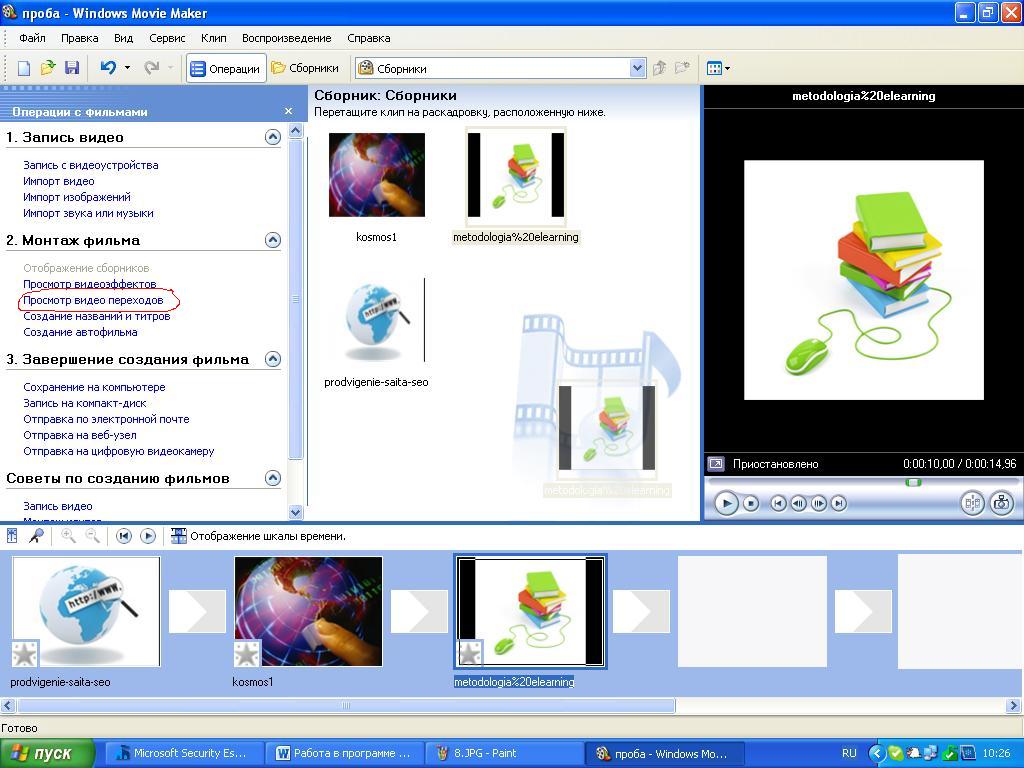Screen dimensions: 1024x768
Task: Click Отправка на цифровую видеокамеру link
Action: coord(119,451)
